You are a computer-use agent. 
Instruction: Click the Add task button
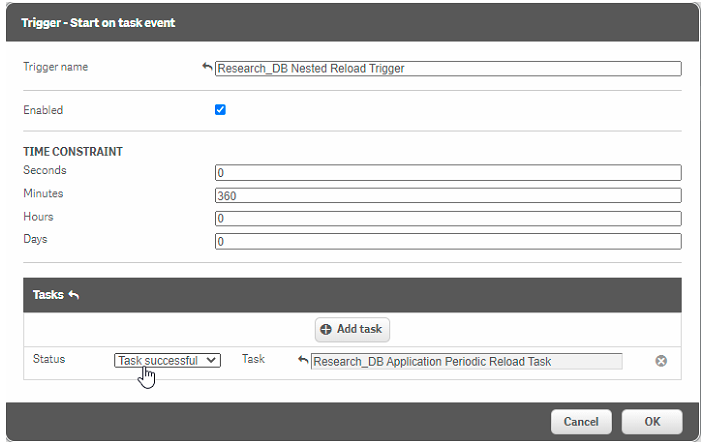click(x=352, y=329)
